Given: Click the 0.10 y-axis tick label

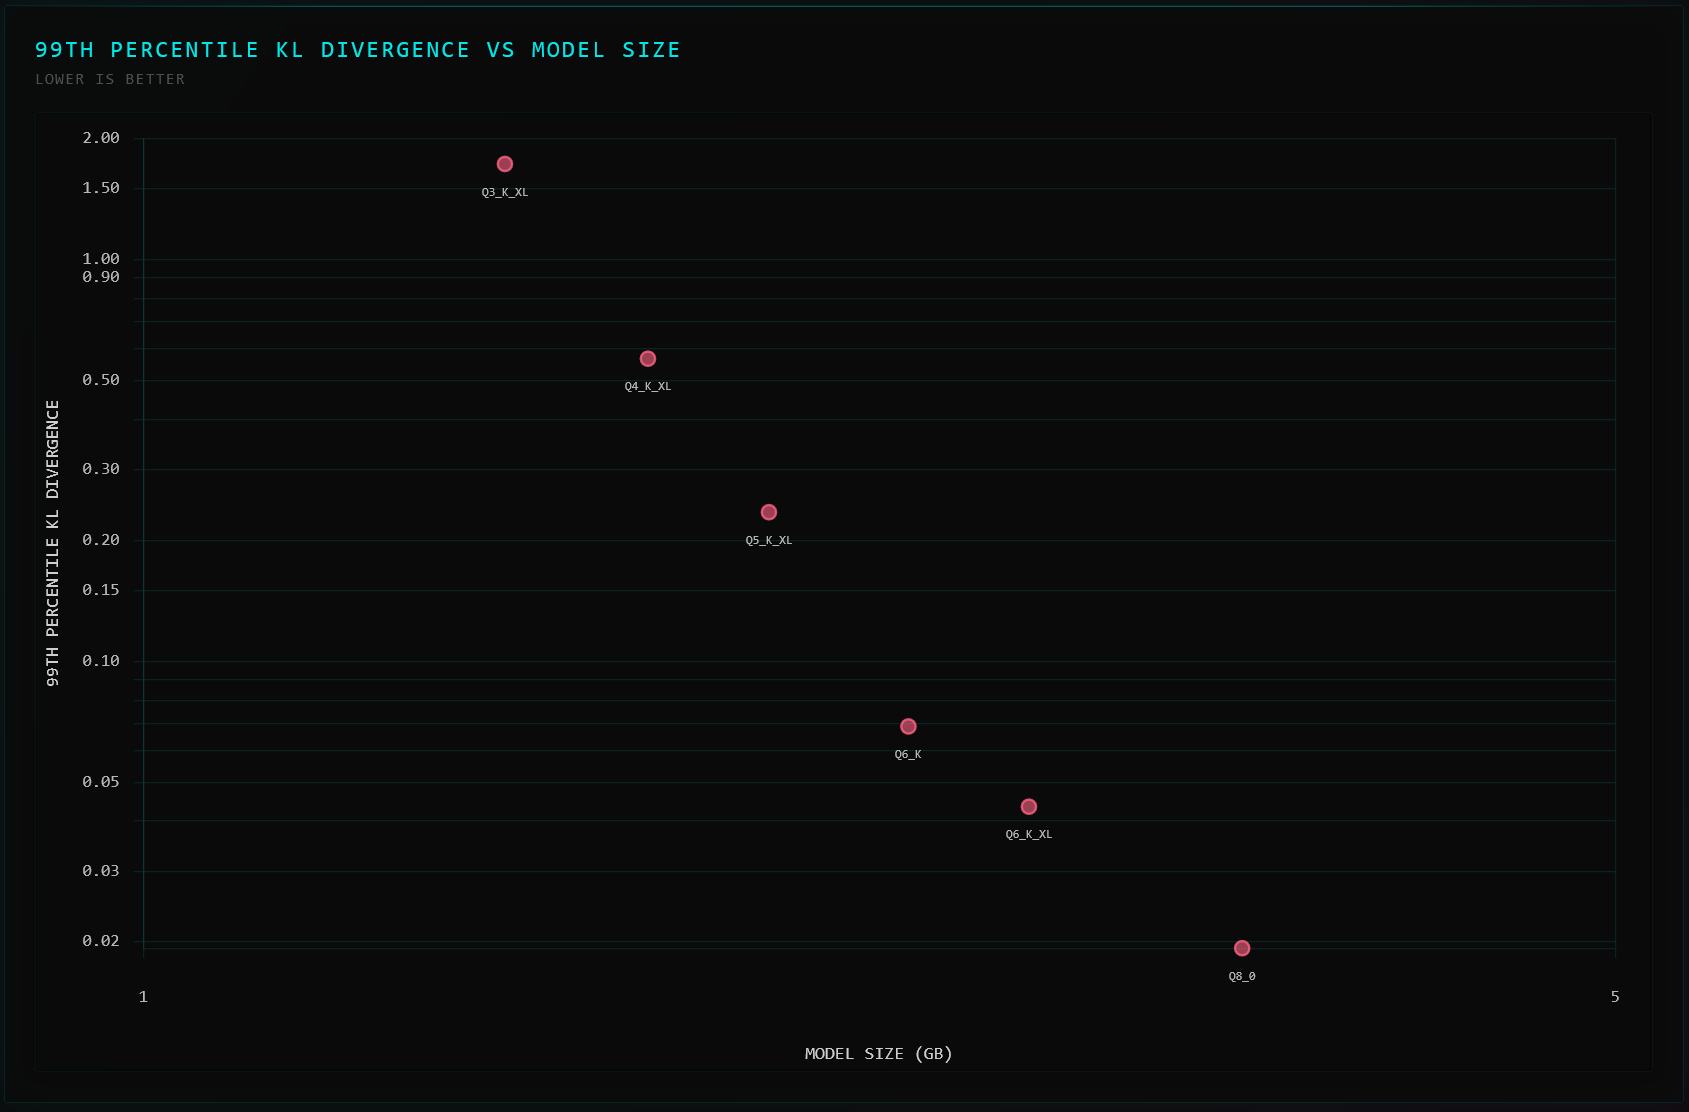Looking at the screenshot, I should pos(101,661).
